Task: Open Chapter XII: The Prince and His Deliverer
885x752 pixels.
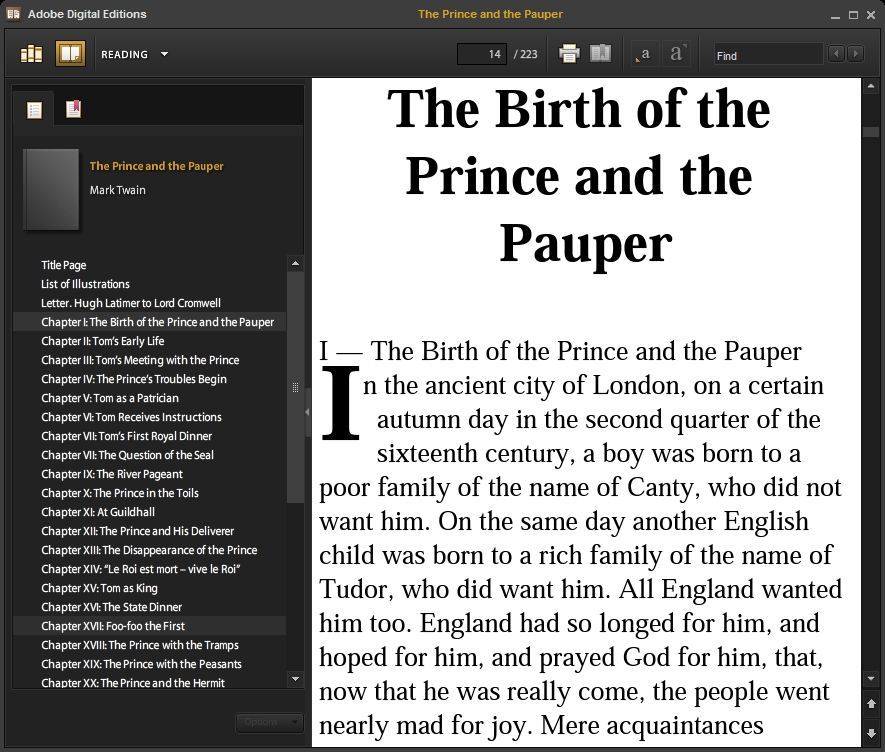Action: 137,531
